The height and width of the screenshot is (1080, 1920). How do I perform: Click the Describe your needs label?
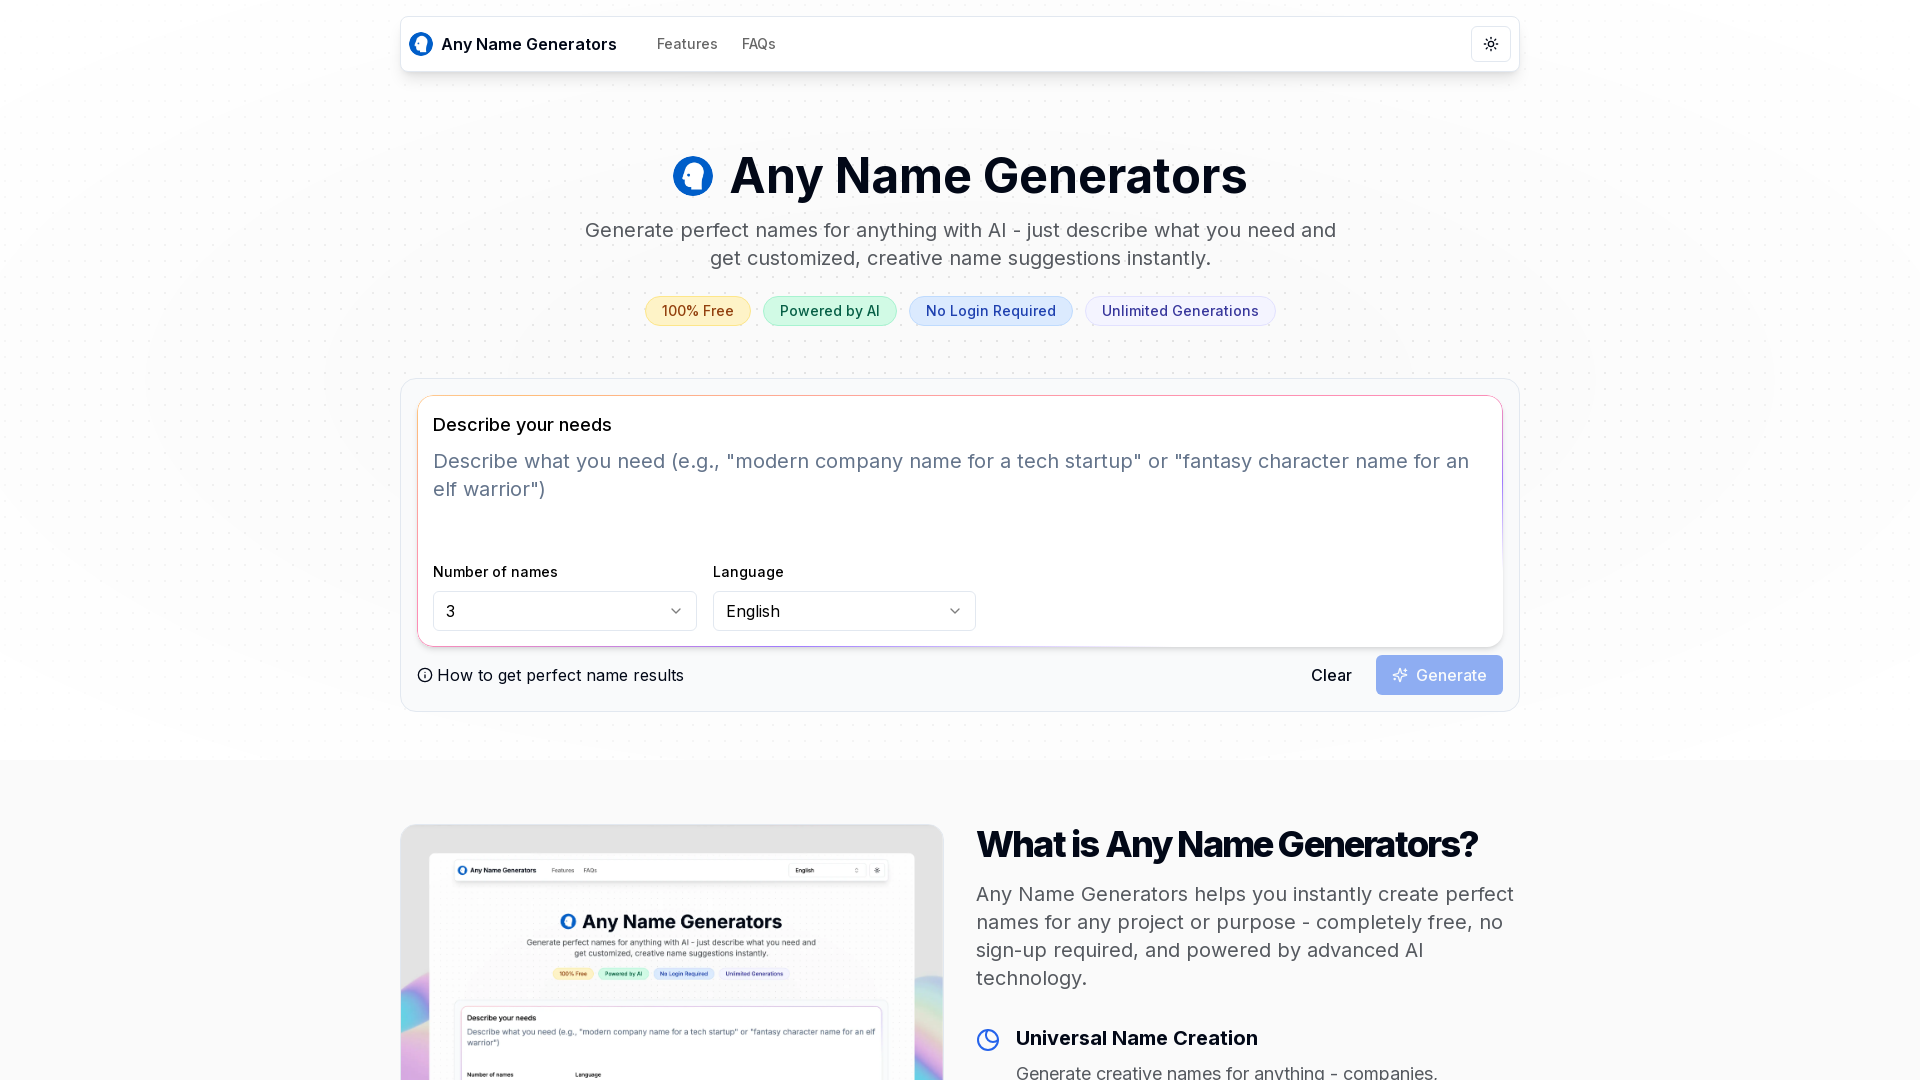(522, 425)
